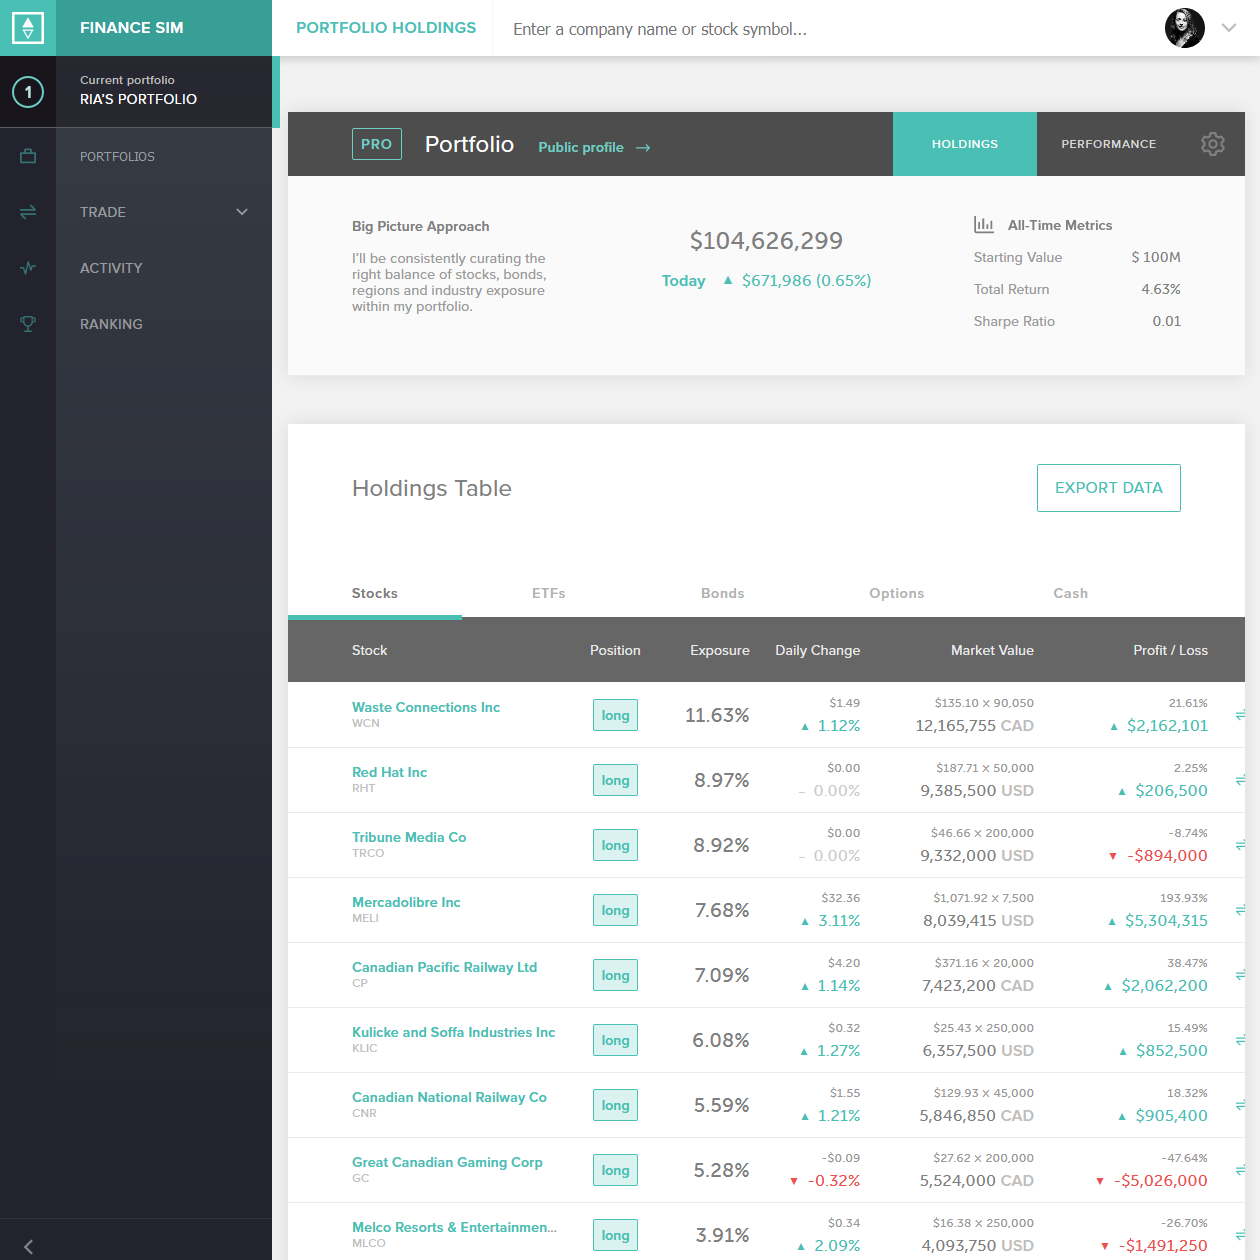Sort by the Daily Change column header

click(x=817, y=650)
